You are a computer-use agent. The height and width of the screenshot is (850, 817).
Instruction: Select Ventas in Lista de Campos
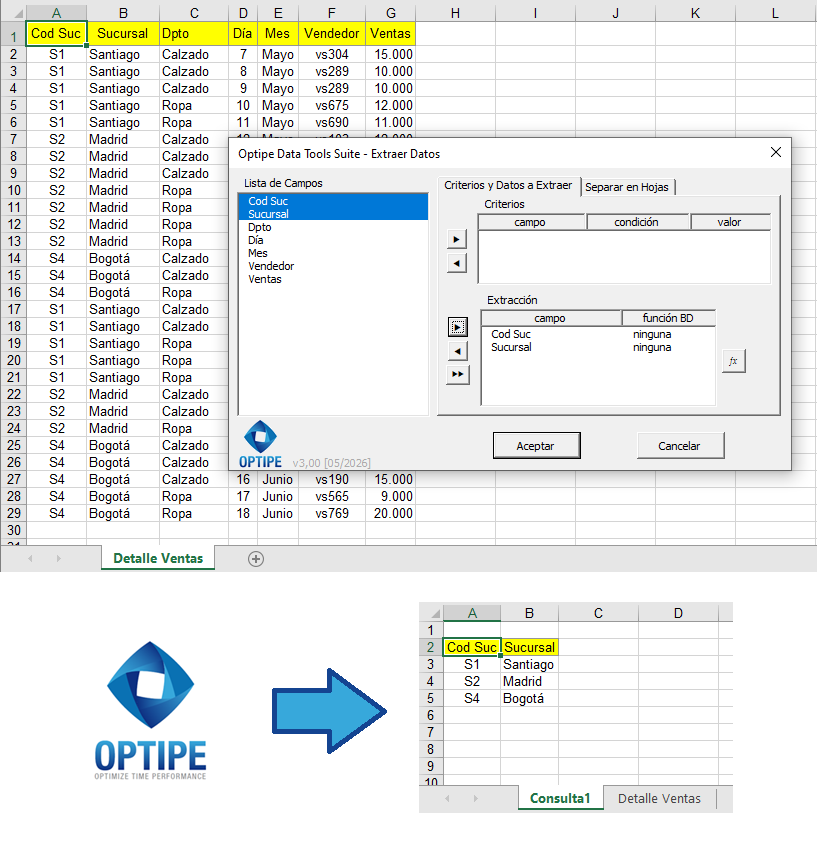333,279
